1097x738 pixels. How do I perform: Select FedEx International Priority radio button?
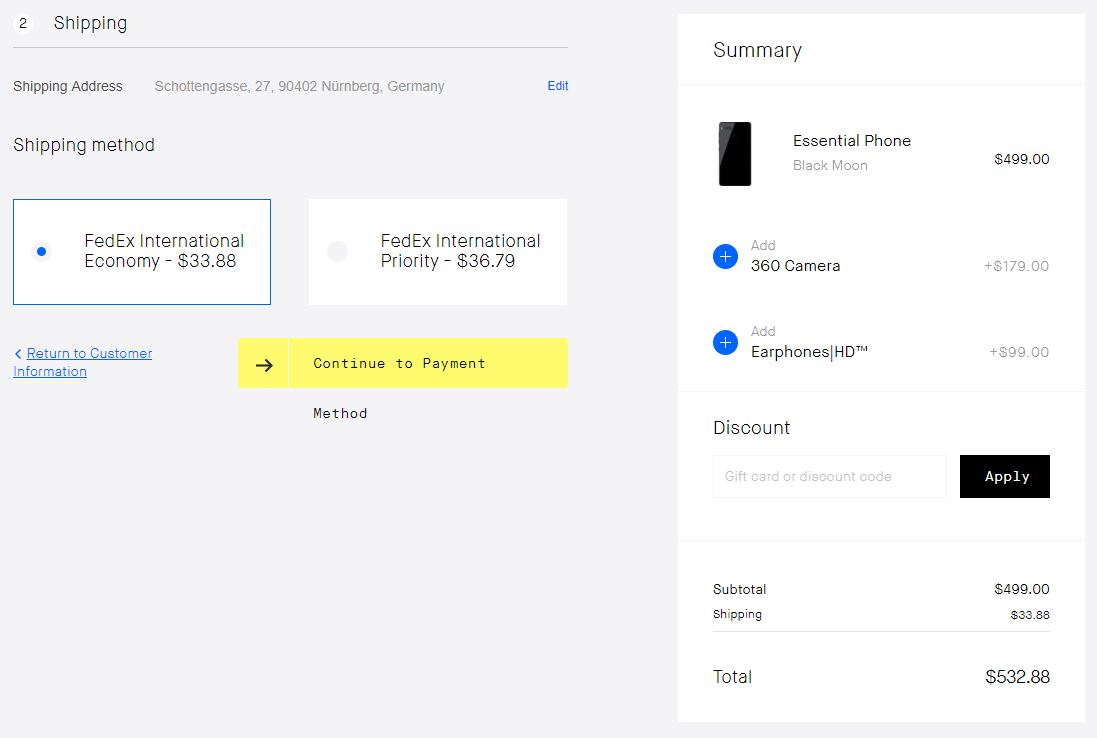338,251
